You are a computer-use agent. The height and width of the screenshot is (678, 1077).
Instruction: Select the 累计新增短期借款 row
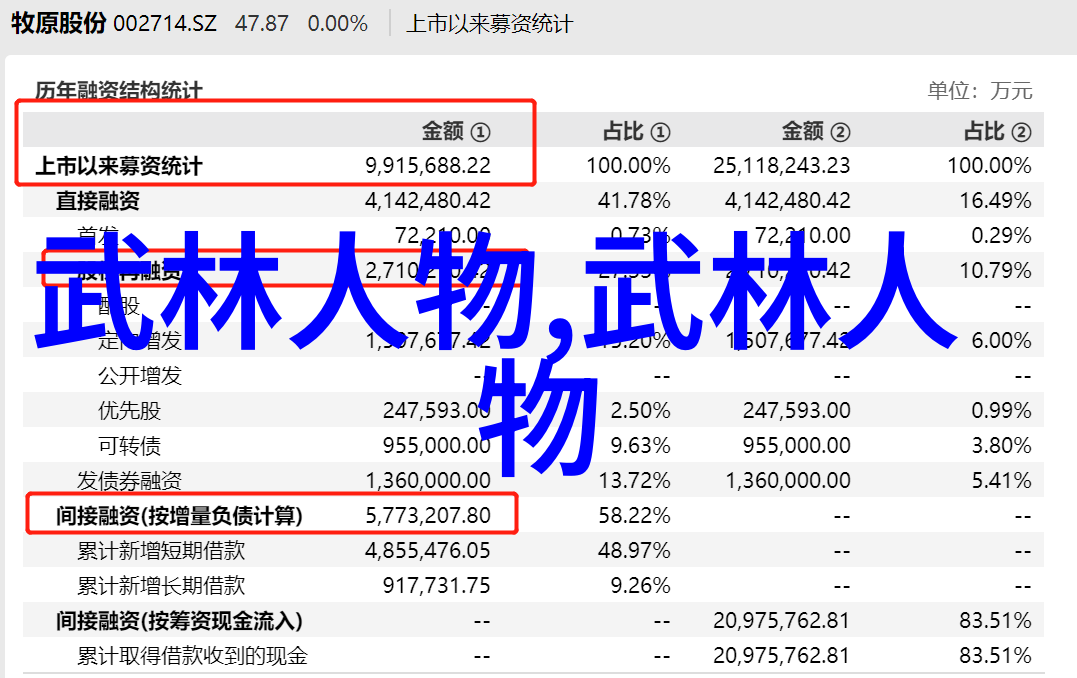[161, 551]
